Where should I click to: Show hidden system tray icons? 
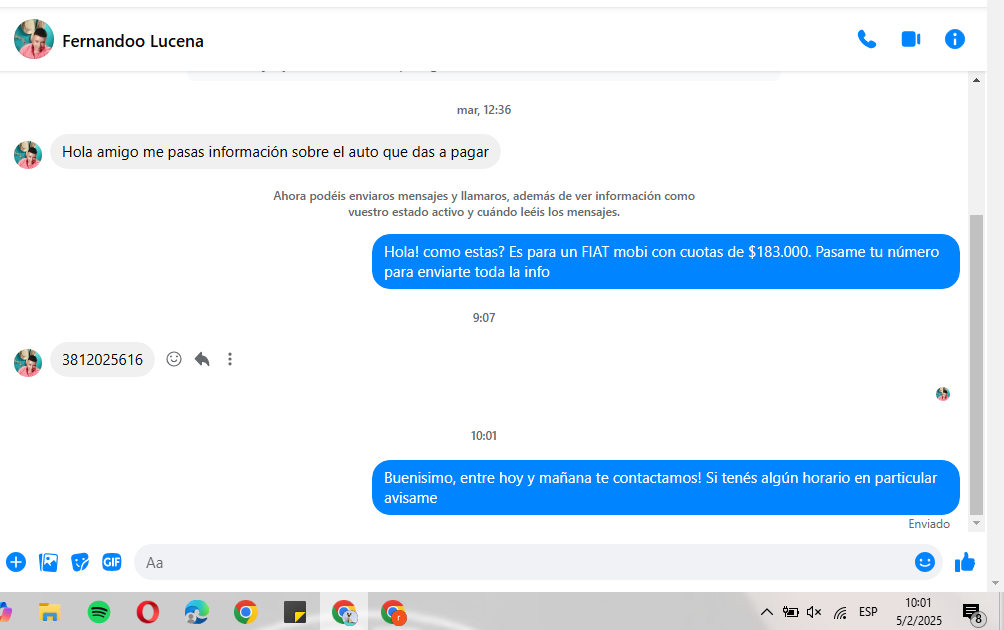pyautogui.click(x=766, y=612)
